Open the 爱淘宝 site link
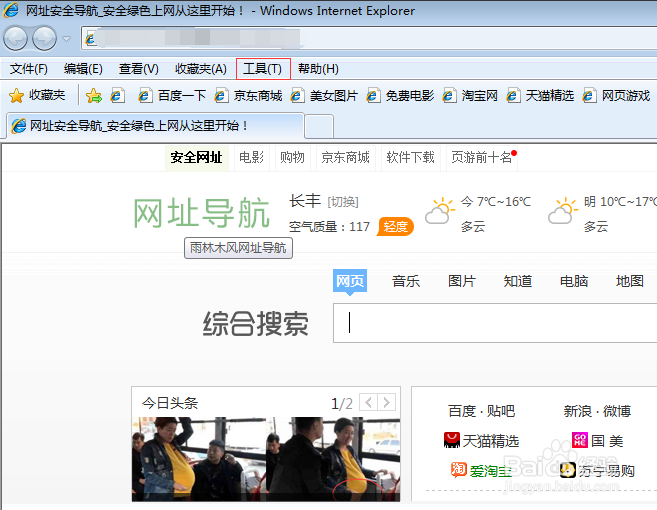 [x=490, y=471]
